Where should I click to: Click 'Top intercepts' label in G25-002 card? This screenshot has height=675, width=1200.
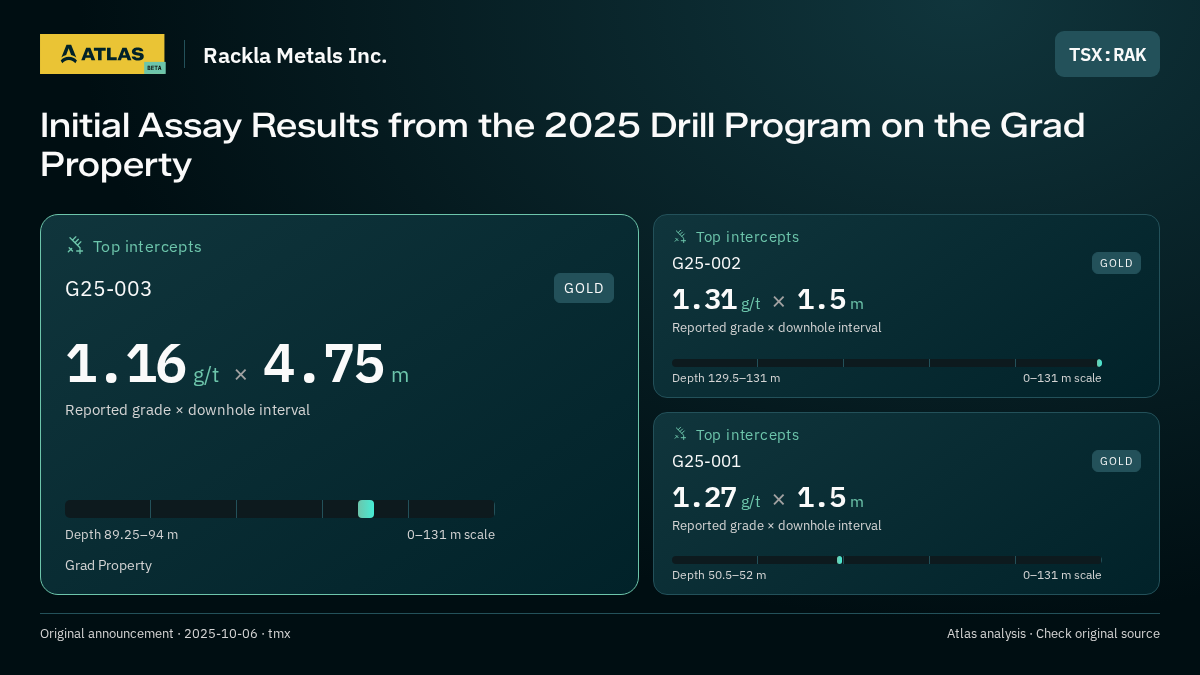[748, 237]
